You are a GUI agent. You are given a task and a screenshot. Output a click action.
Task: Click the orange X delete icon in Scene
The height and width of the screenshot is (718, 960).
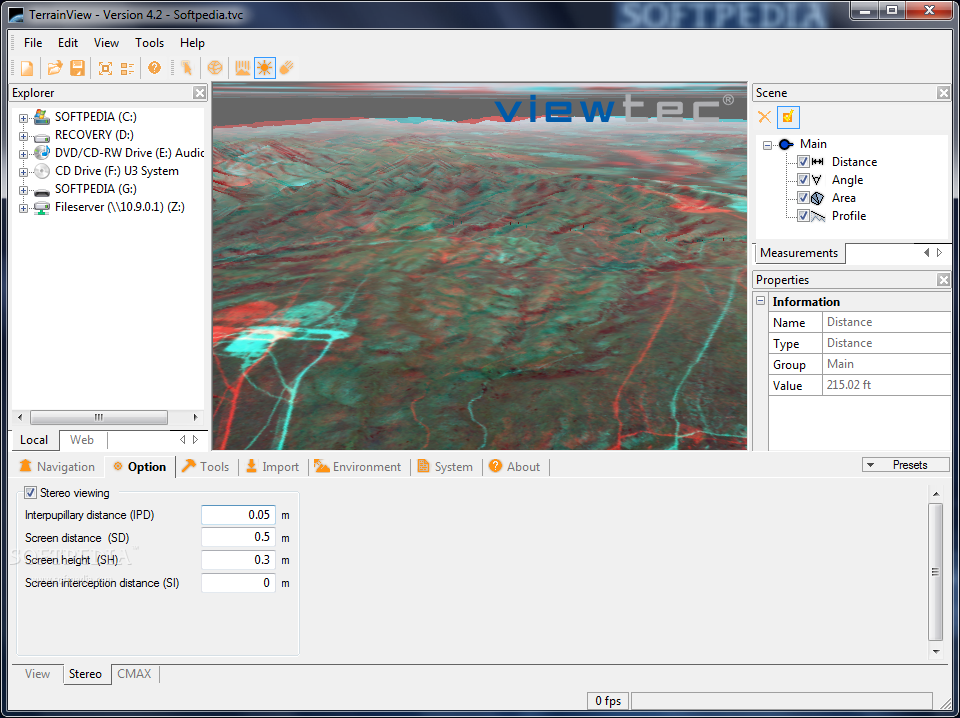click(764, 117)
